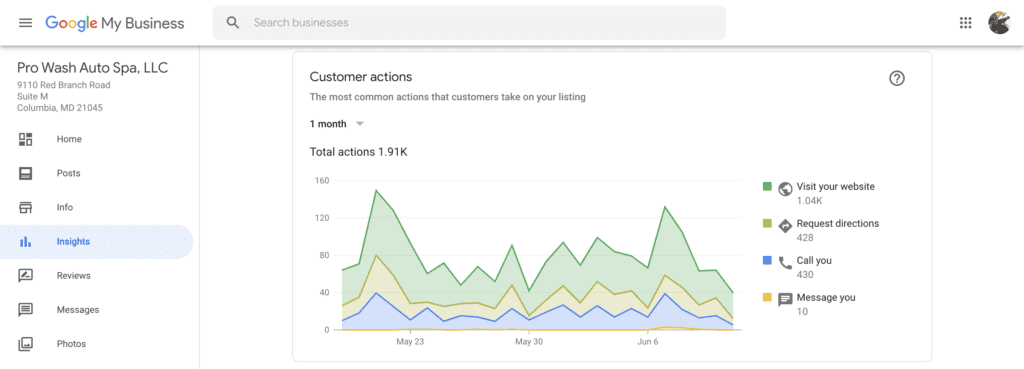1024x369 pixels.
Task: Open Messages in the sidebar
Action: click(97, 310)
